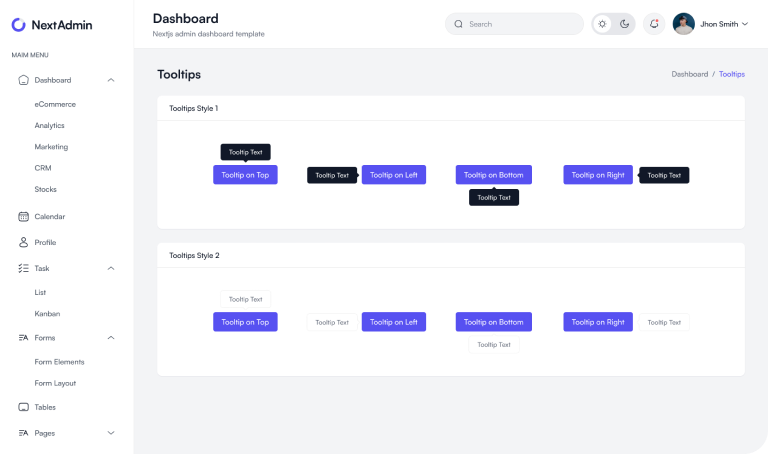Click the Tables icon in sidebar
This screenshot has height=454, width=768.
coord(24,407)
